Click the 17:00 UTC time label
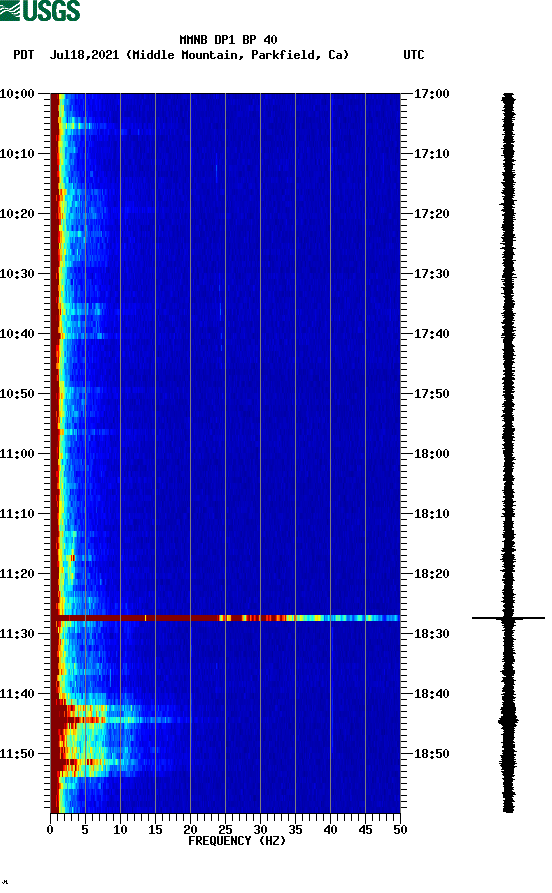This screenshot has height=893, width=552. [x=431, y=93]
